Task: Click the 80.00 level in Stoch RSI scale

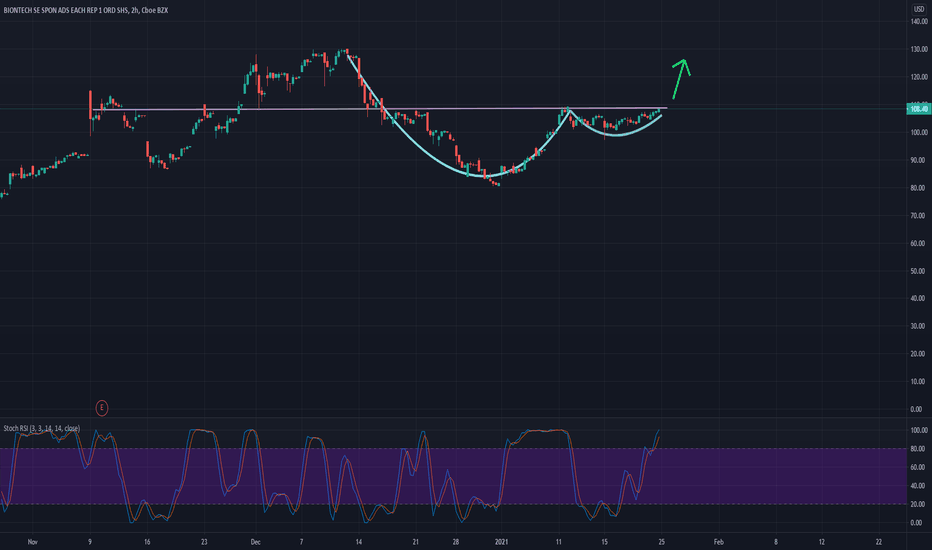Action: [x=918, y=449]
